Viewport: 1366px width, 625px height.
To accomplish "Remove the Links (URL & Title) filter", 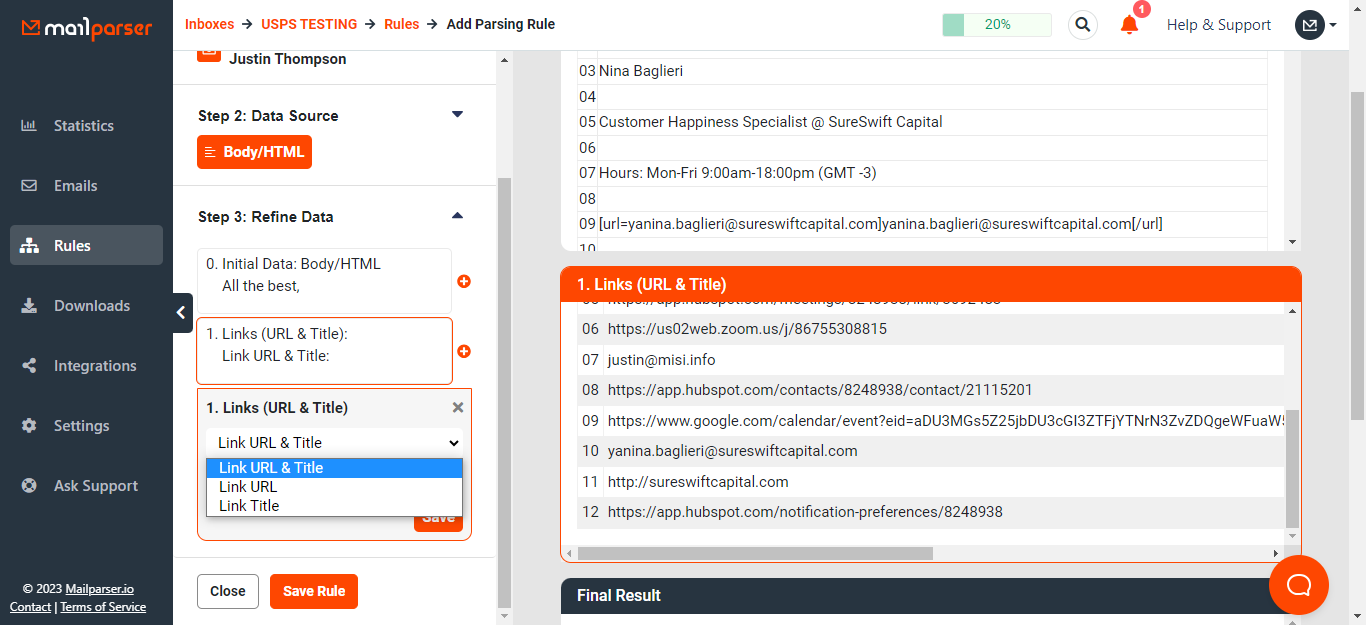I will (458, 407).
